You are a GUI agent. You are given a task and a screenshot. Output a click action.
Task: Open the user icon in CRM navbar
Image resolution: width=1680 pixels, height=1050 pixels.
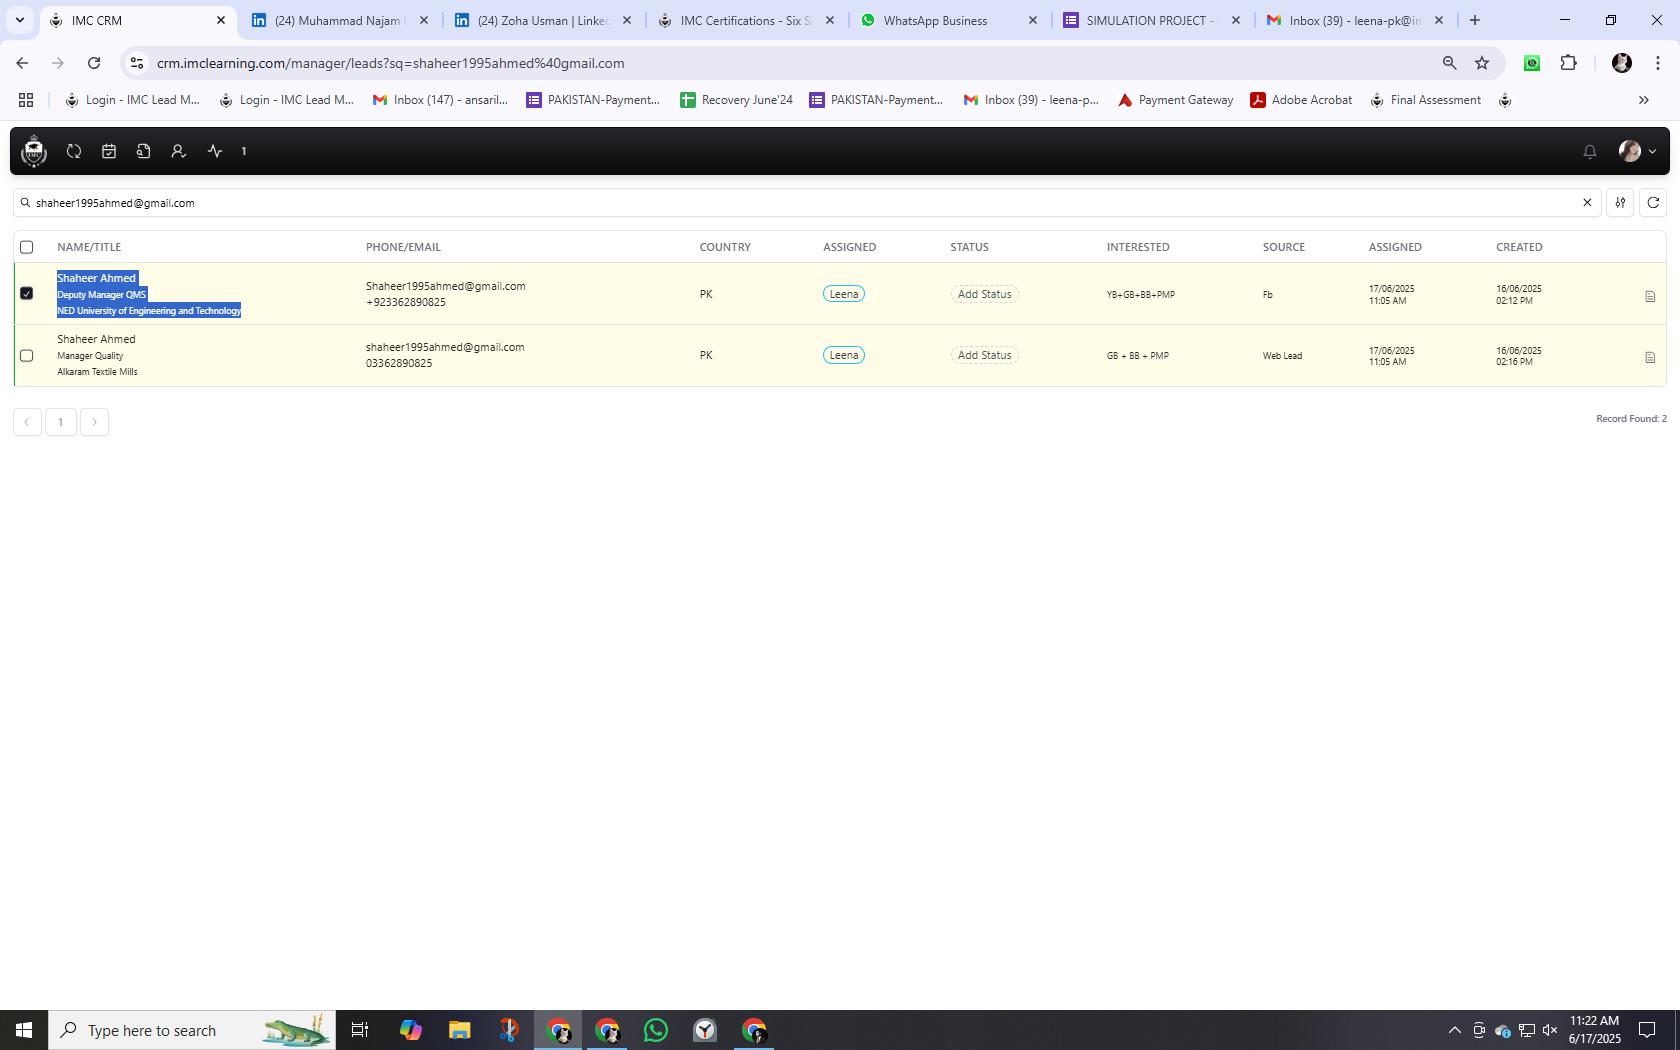(178, 151)
